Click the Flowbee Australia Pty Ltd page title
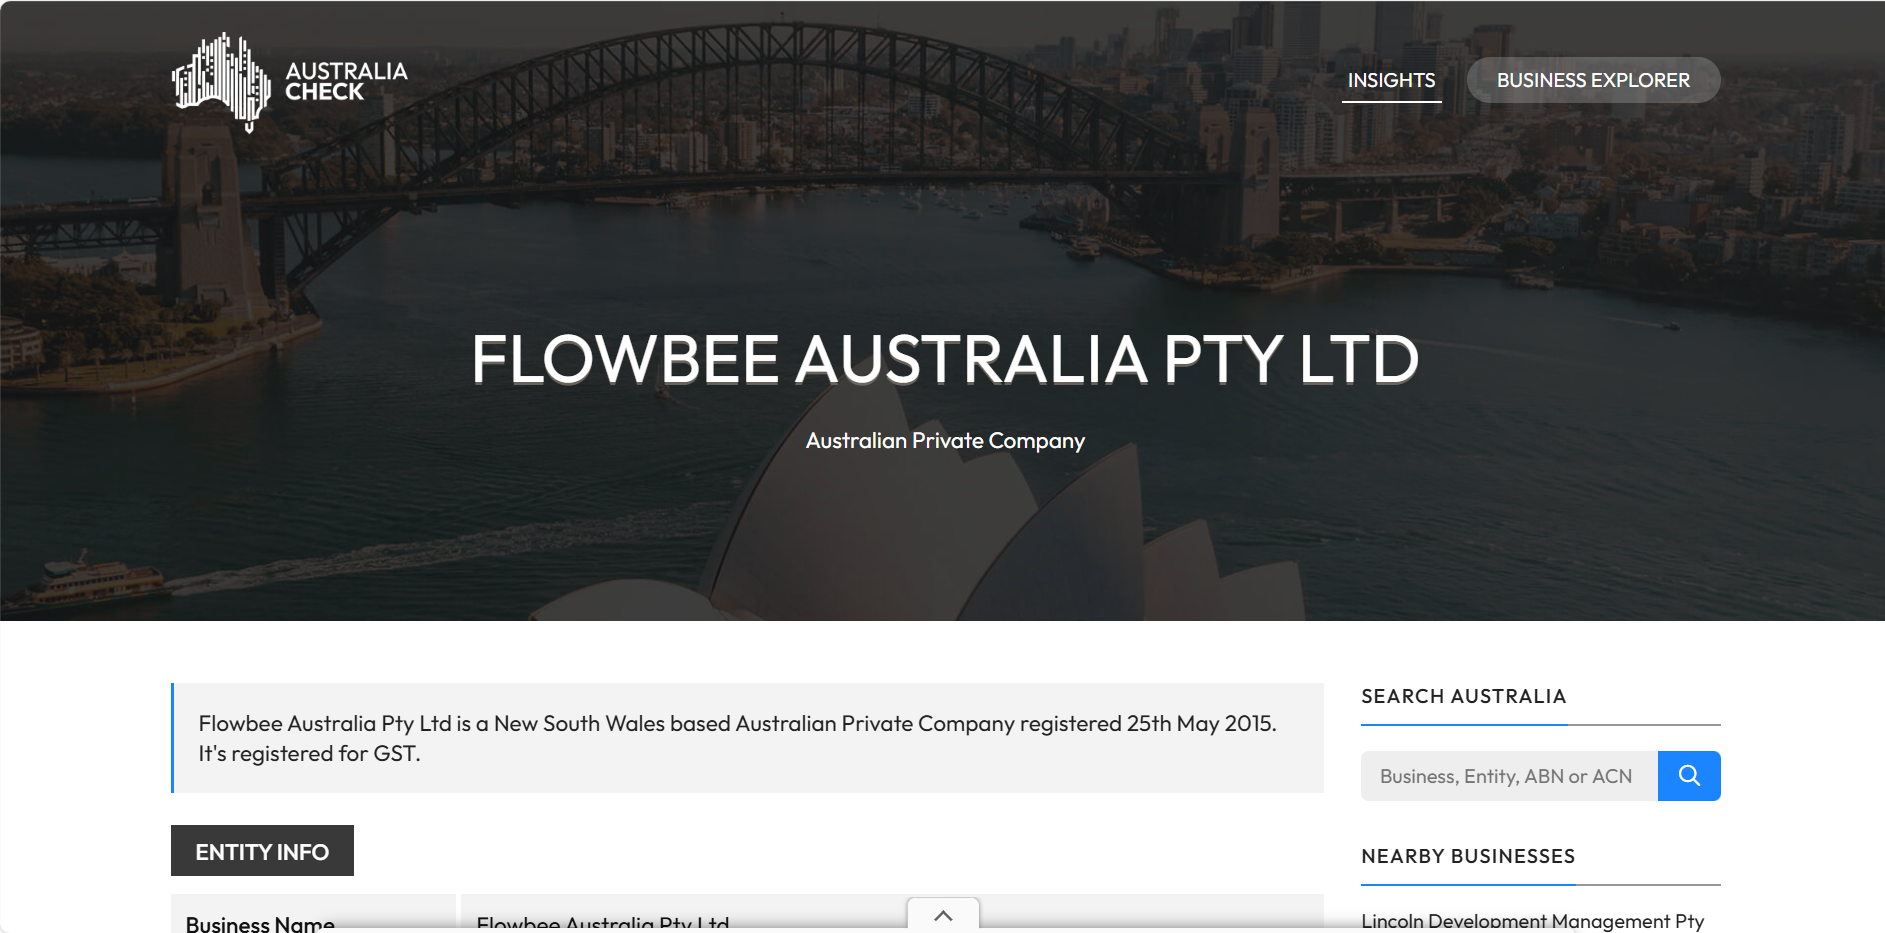The width and height of the screenshot is (1885, 933). click(x=944, y=359)
